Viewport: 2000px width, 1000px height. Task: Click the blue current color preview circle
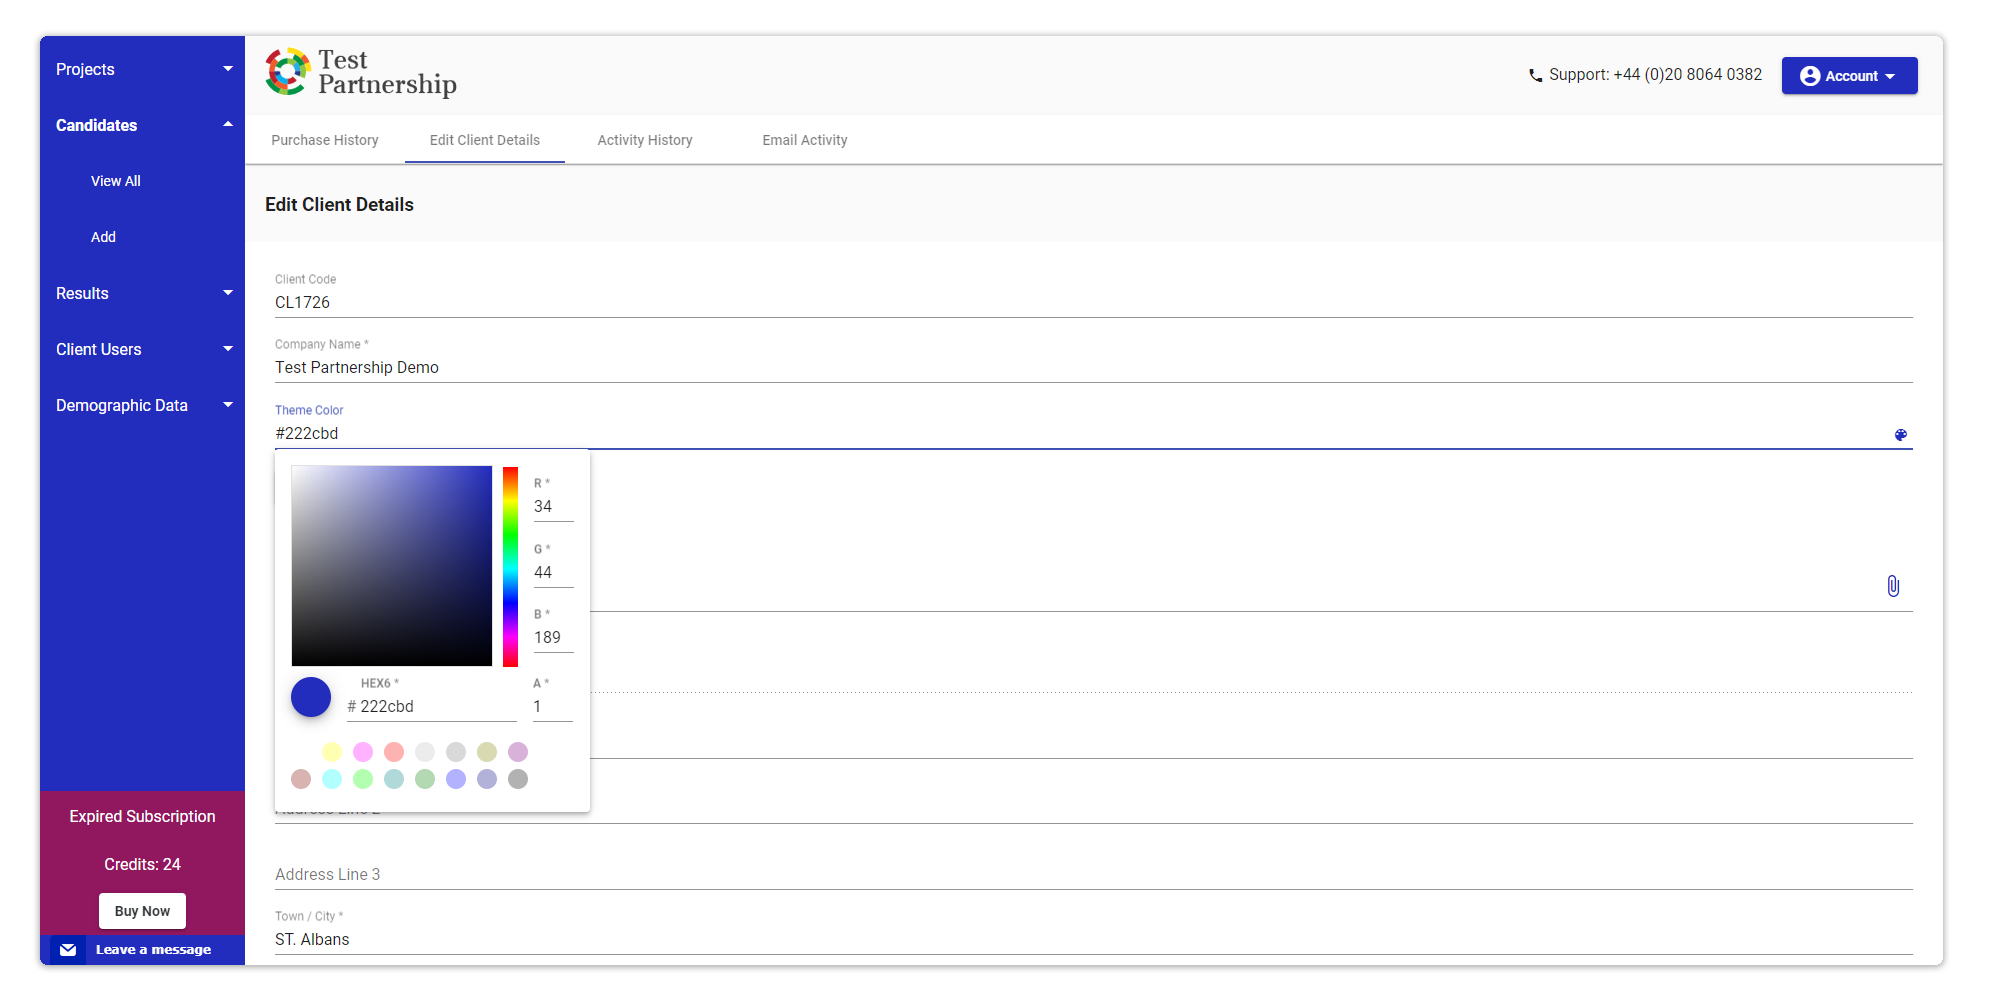tap(311, 697)
